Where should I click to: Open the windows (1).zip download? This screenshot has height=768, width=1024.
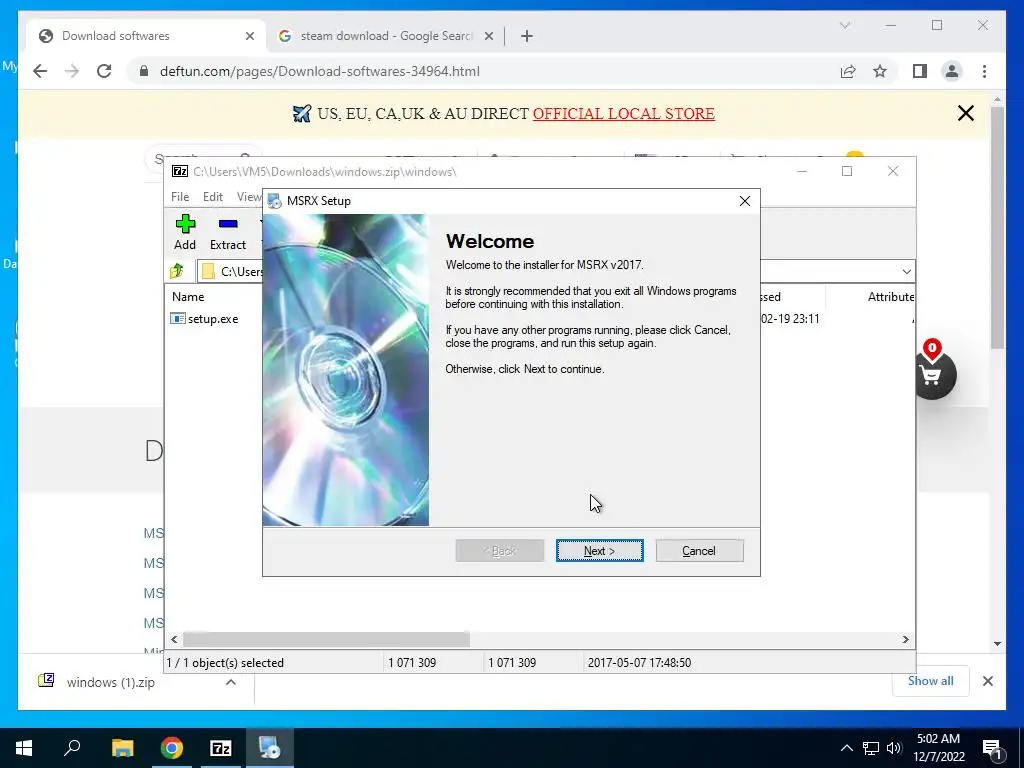click(110, 682)
